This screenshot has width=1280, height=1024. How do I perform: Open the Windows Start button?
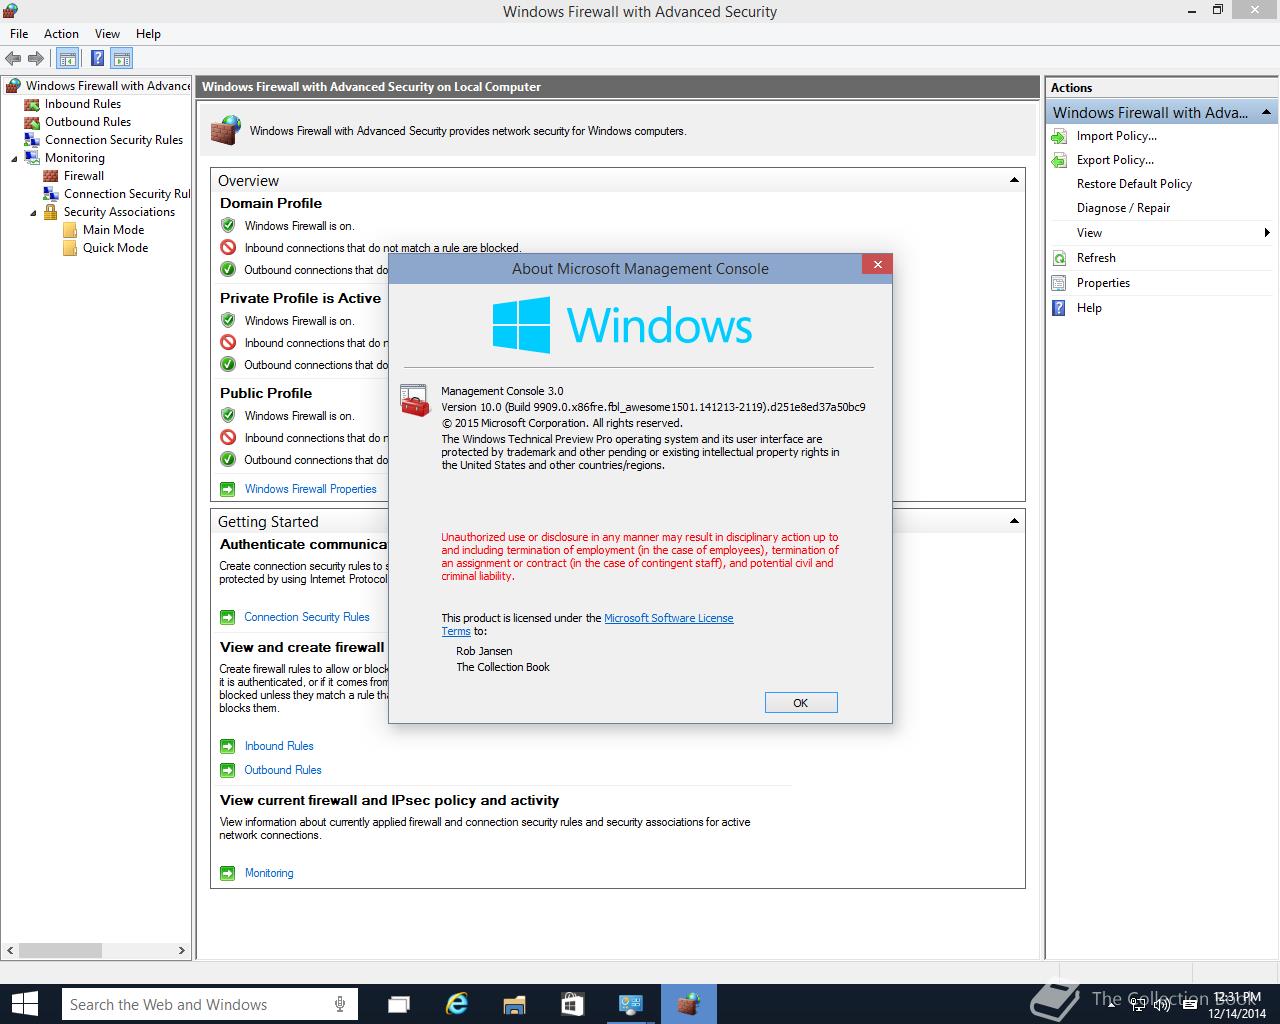click(24, 1004)
